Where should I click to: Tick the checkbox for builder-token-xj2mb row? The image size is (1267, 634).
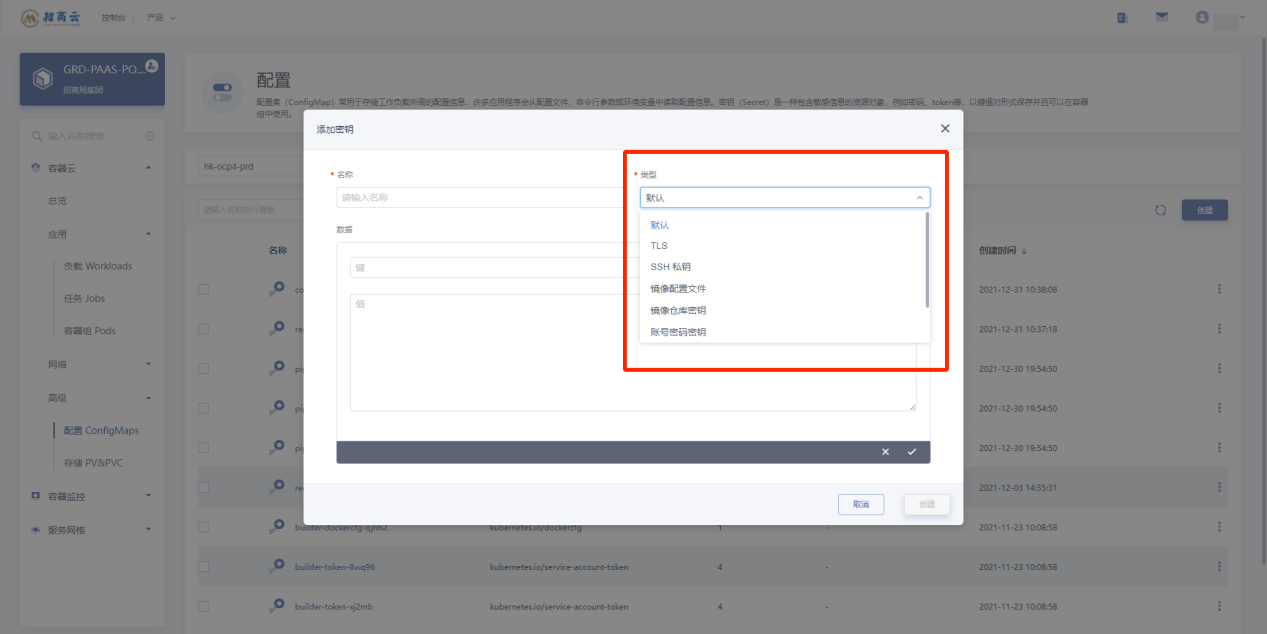[x=204, y=606]
